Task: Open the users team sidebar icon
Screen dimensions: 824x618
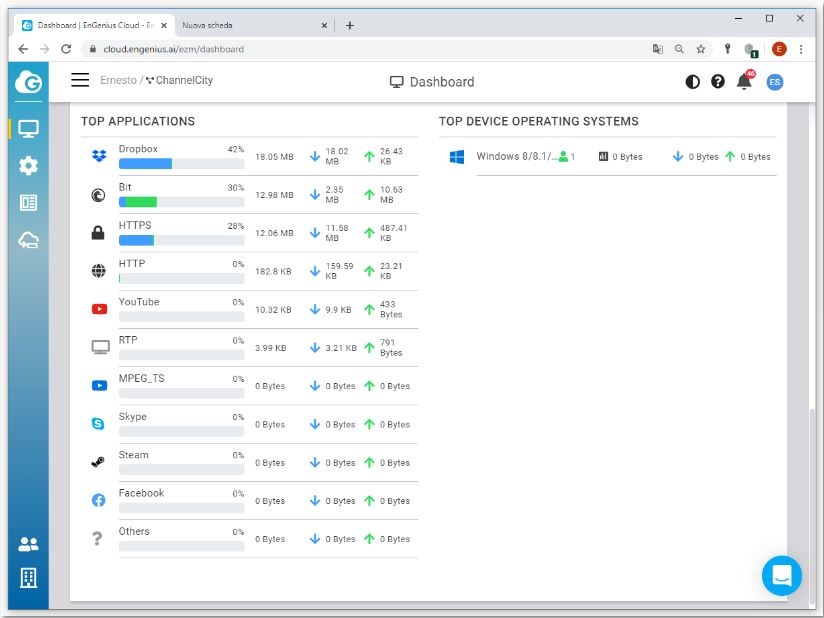Action: point(28,544)
